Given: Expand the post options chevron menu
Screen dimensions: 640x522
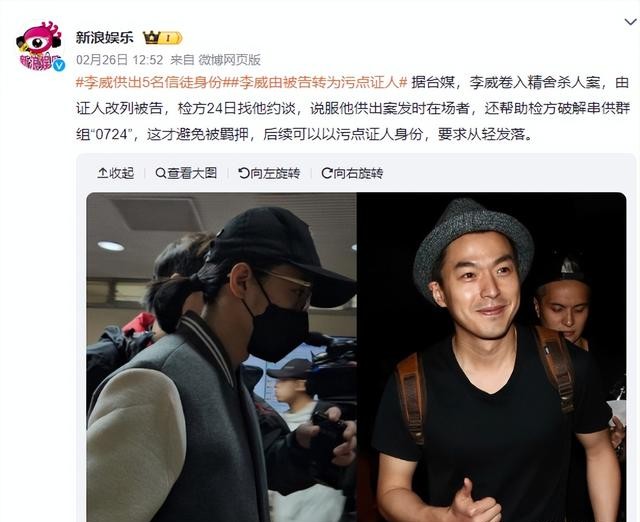Looking at the screenshot, I should coord(631,22).
